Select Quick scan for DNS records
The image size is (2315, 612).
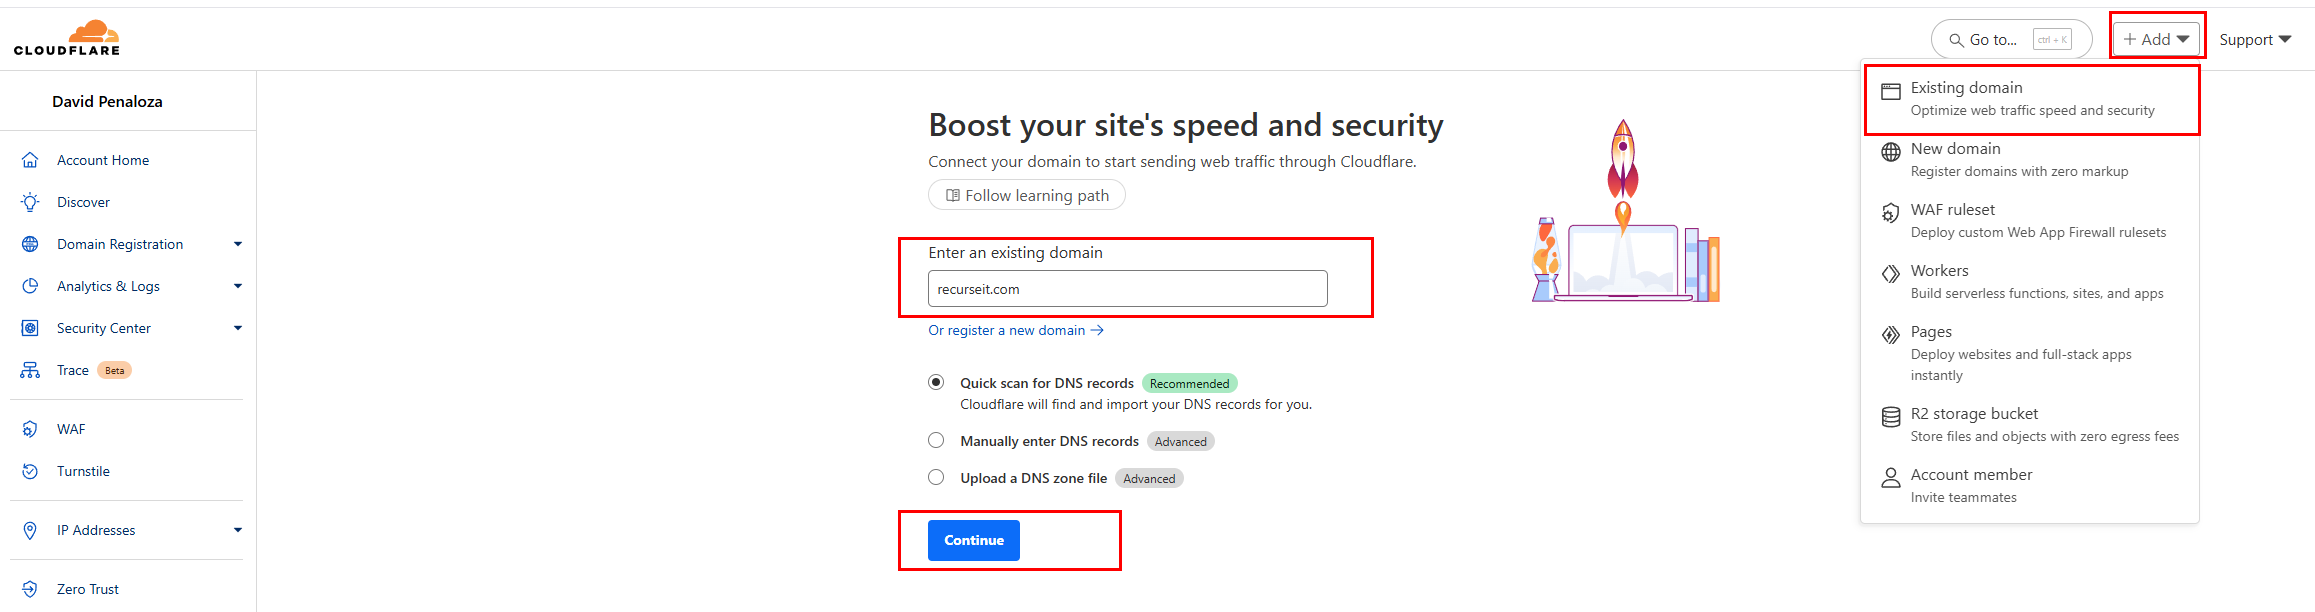936,382
